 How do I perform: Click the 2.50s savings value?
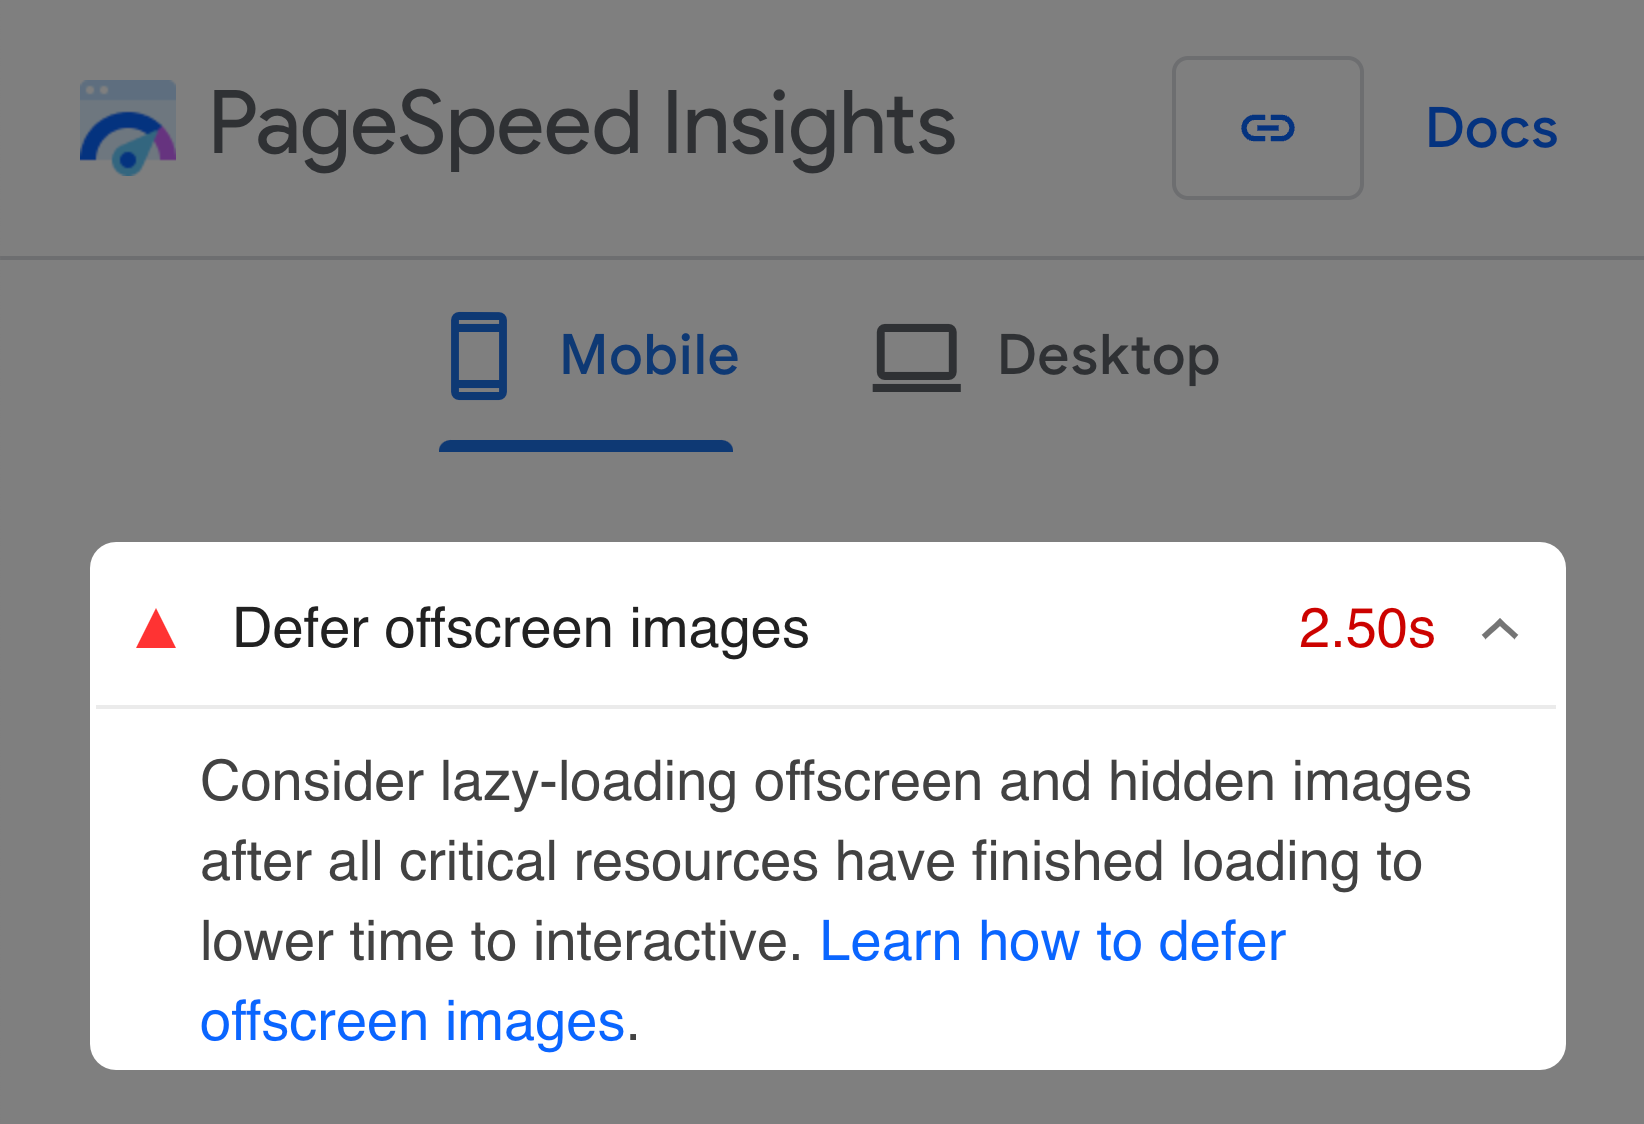[1366, 629]
